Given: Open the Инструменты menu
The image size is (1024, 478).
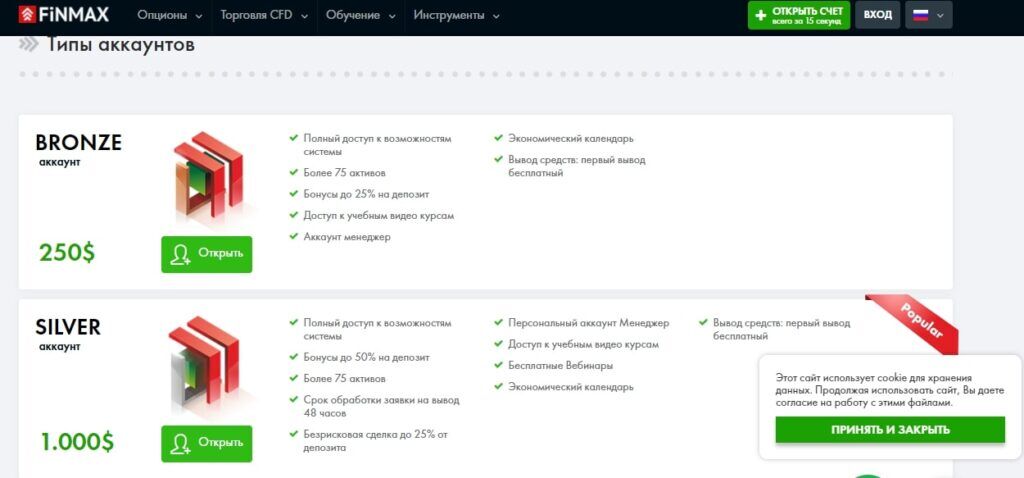Looking at the screenshot, I should click(x=456, y=16).
